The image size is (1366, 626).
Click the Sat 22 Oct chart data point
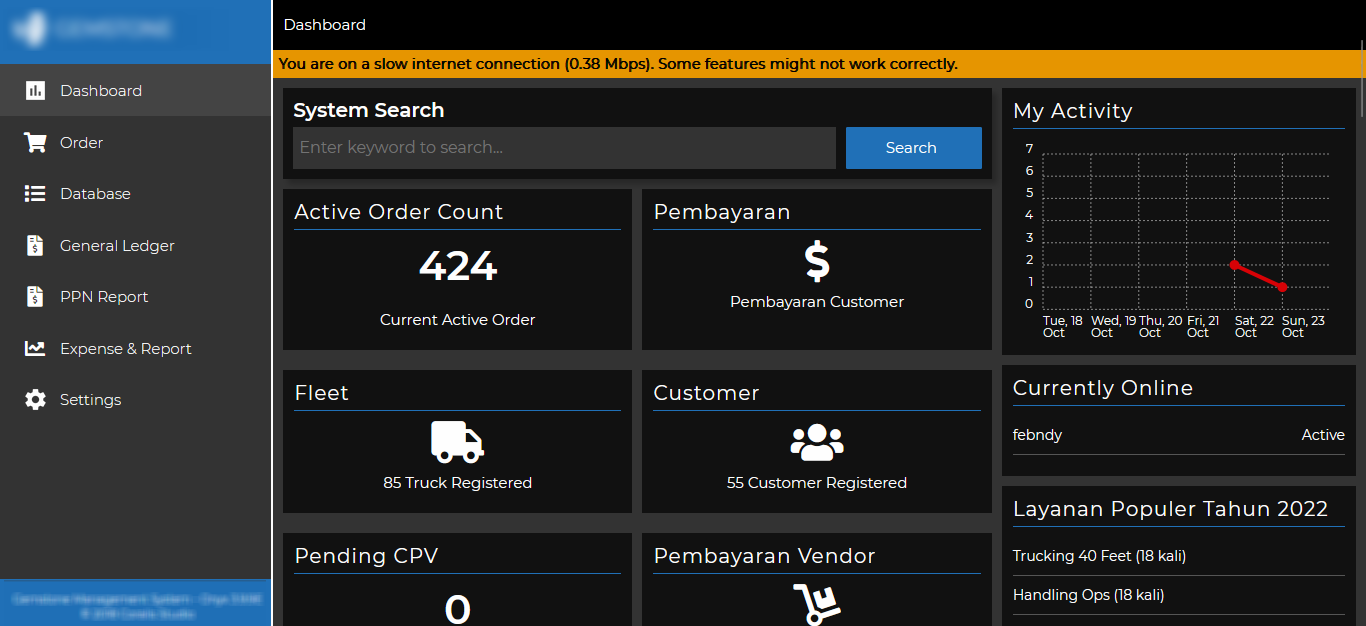coord(1235,265)
